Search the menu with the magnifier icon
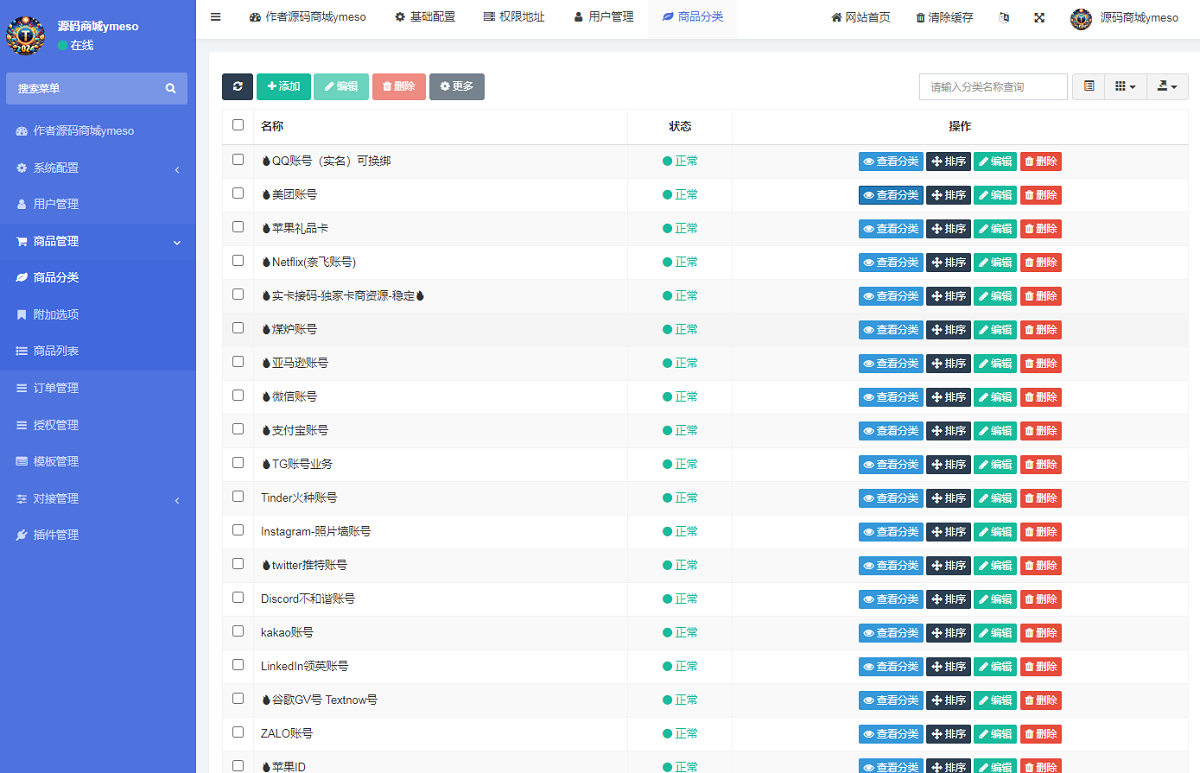 click(x=170, y=89)
